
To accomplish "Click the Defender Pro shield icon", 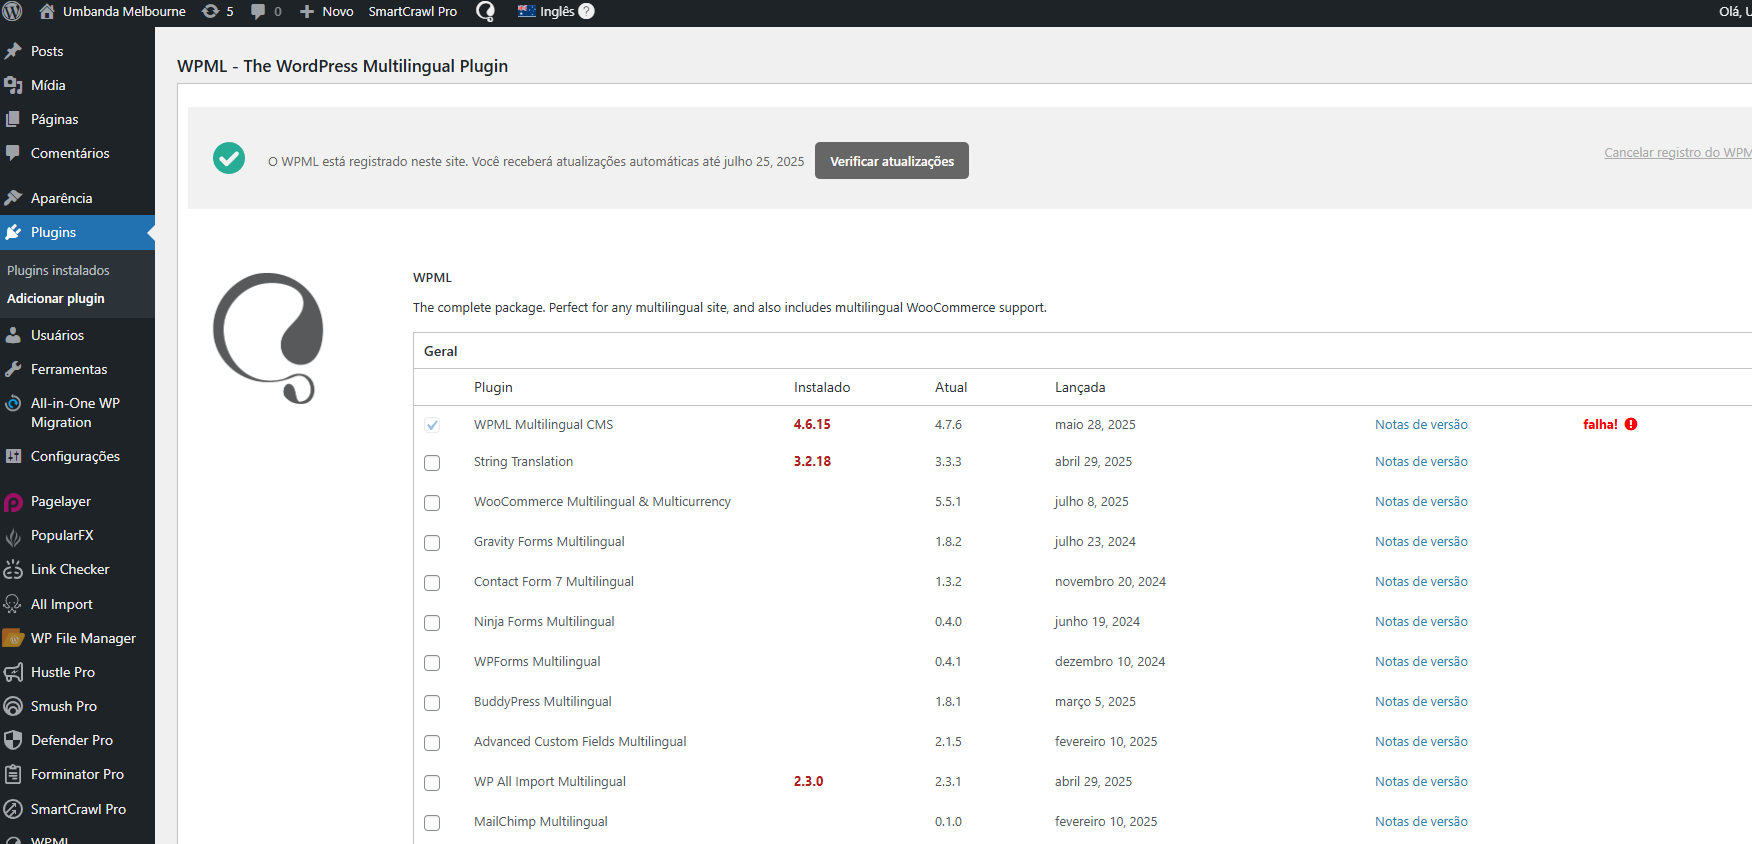I will [13, 740].
